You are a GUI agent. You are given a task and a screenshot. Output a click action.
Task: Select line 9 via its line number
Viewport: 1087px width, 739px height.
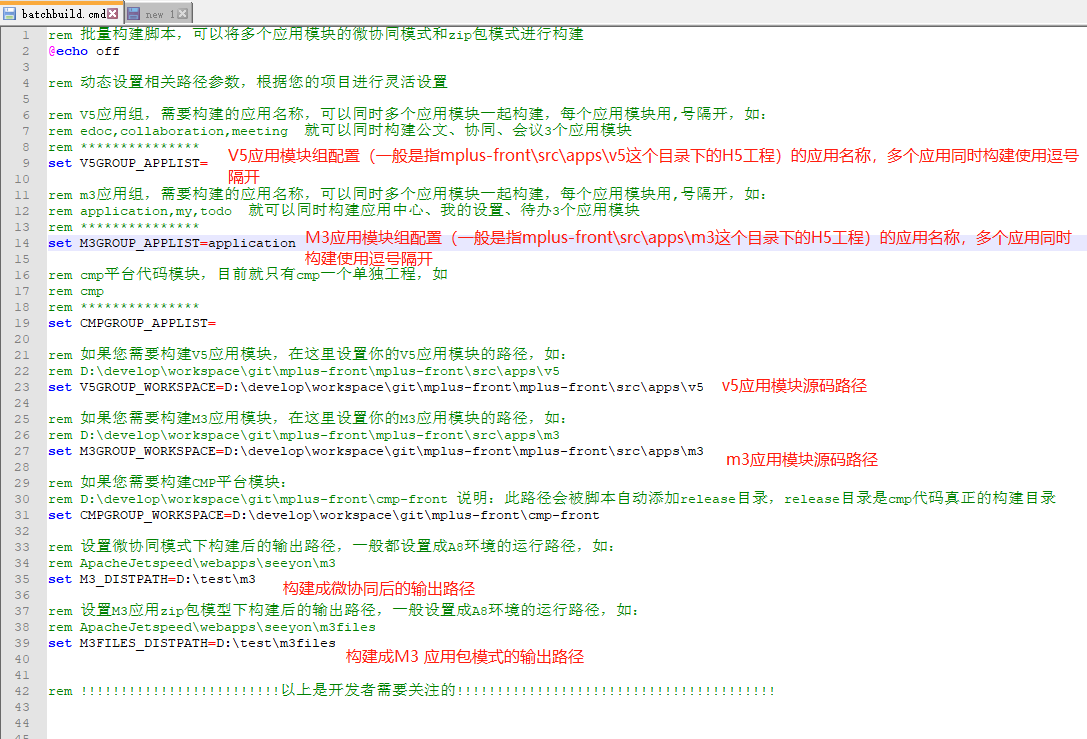tap(26, 164)
